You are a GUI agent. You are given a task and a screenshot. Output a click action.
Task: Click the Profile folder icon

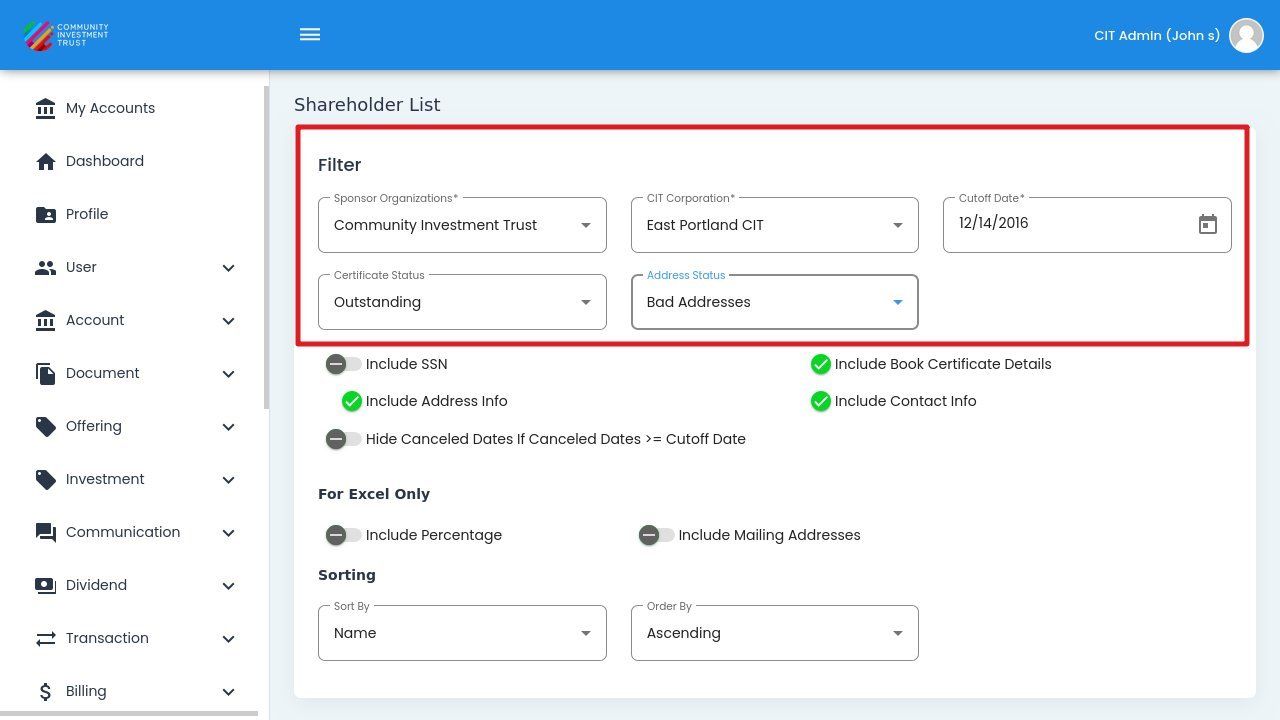coord(45,215)
